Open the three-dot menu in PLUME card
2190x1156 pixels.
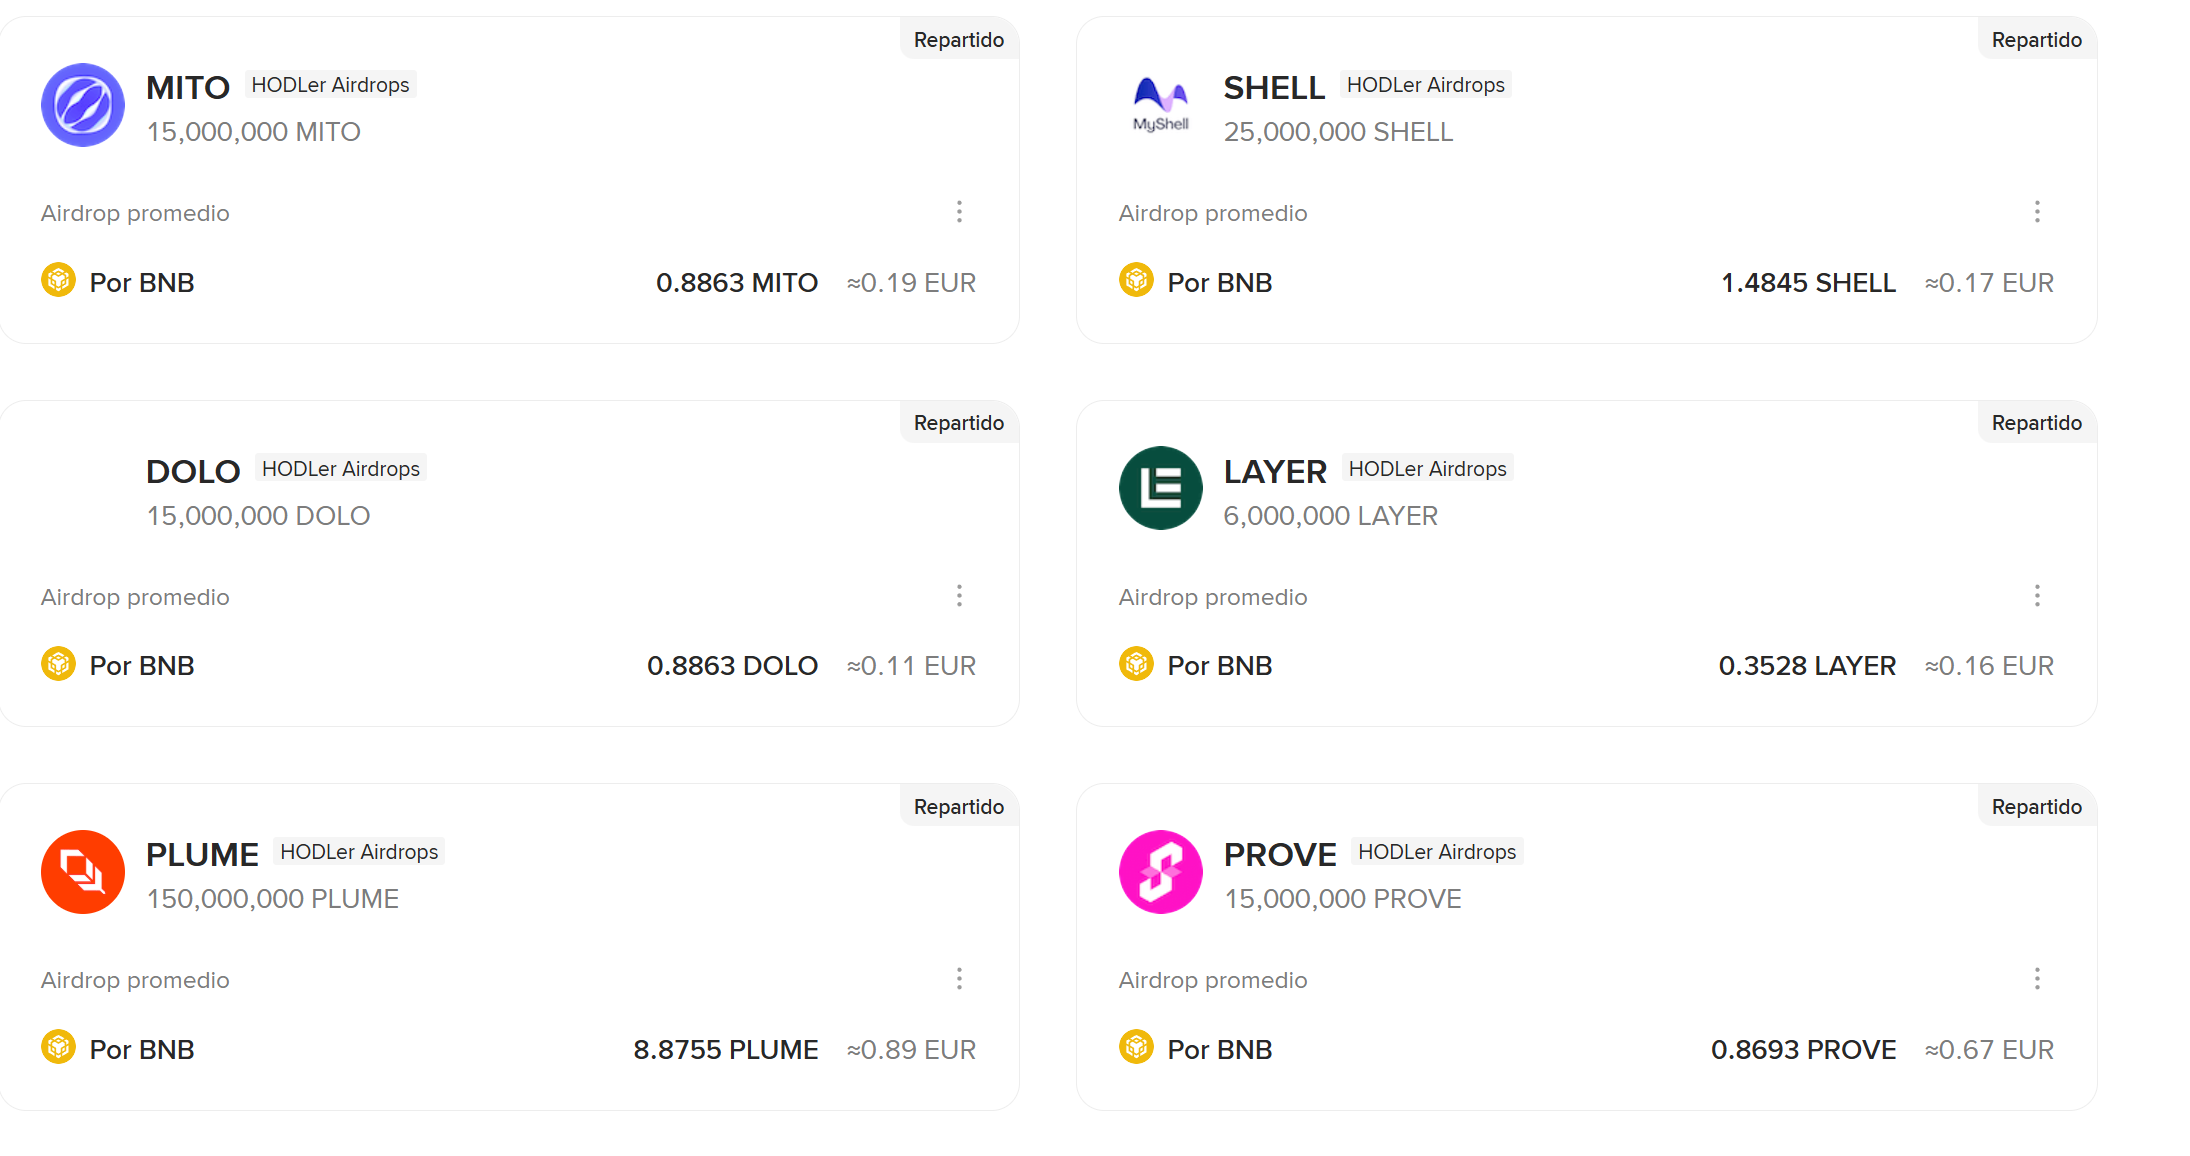[x=959, y=979]
